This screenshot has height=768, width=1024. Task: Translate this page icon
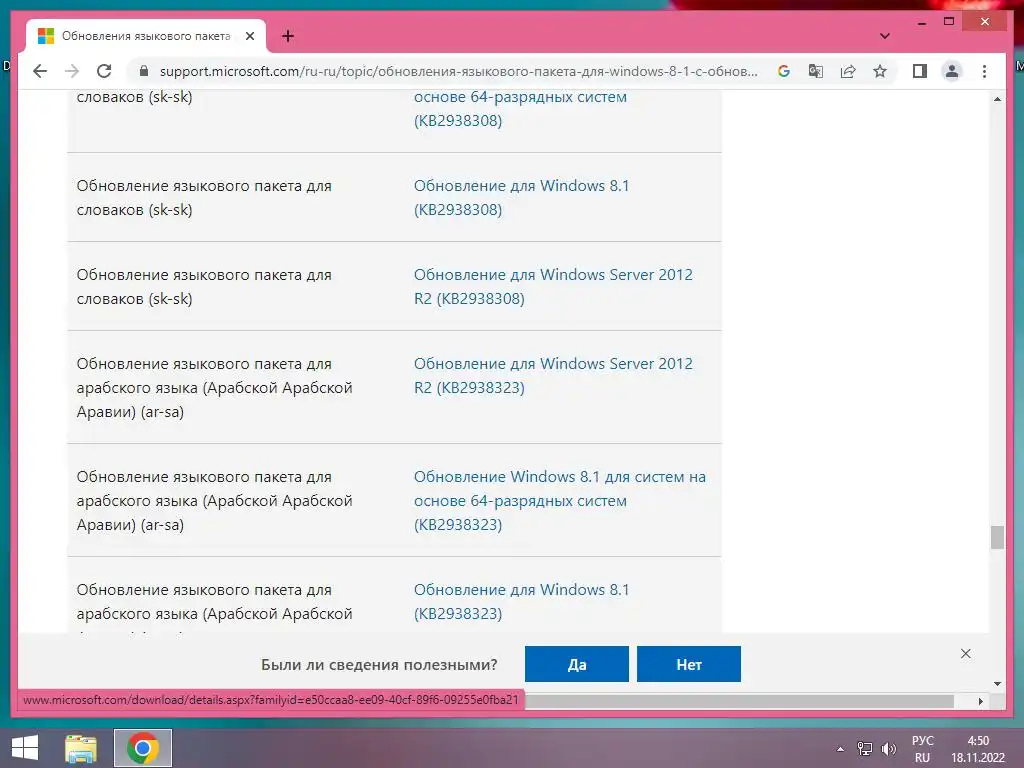816,71
